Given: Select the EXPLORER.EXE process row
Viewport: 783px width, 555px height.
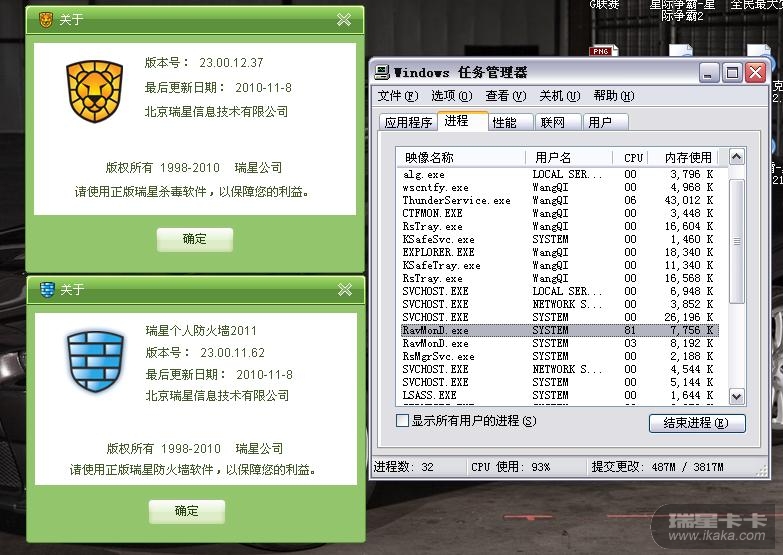Looking at the screenshot, I should pyautogui.click(x=559, y=252).
